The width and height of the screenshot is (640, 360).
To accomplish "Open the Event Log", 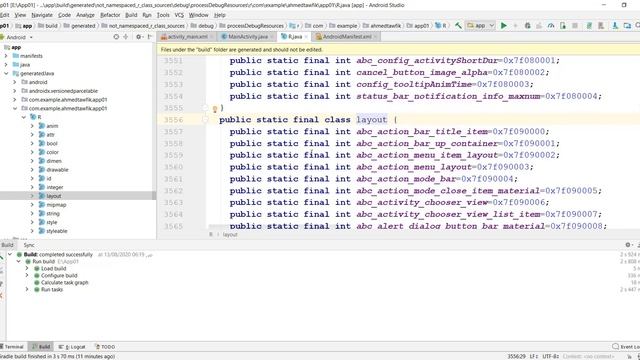I will coord(627,347).
